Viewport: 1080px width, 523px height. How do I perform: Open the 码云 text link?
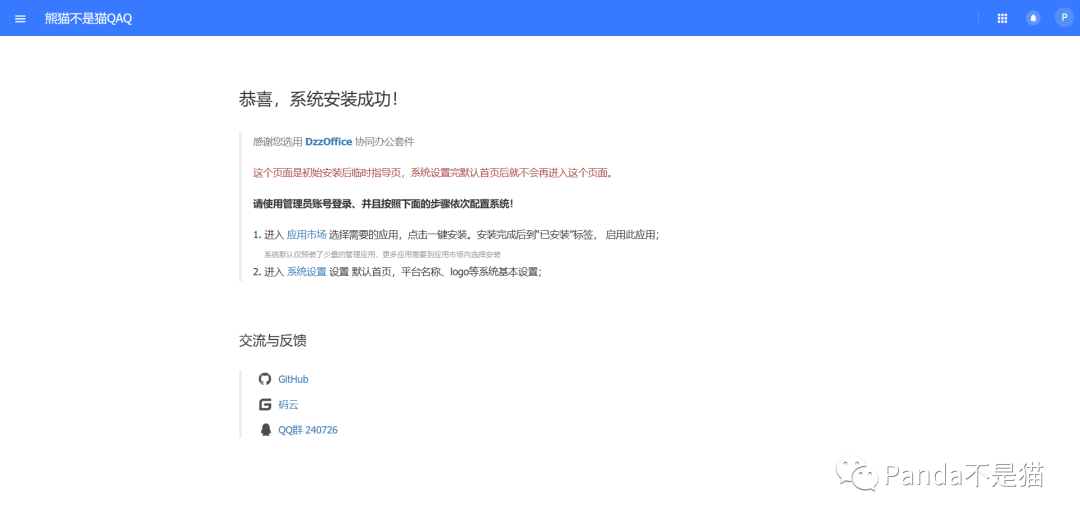(288, 404)
